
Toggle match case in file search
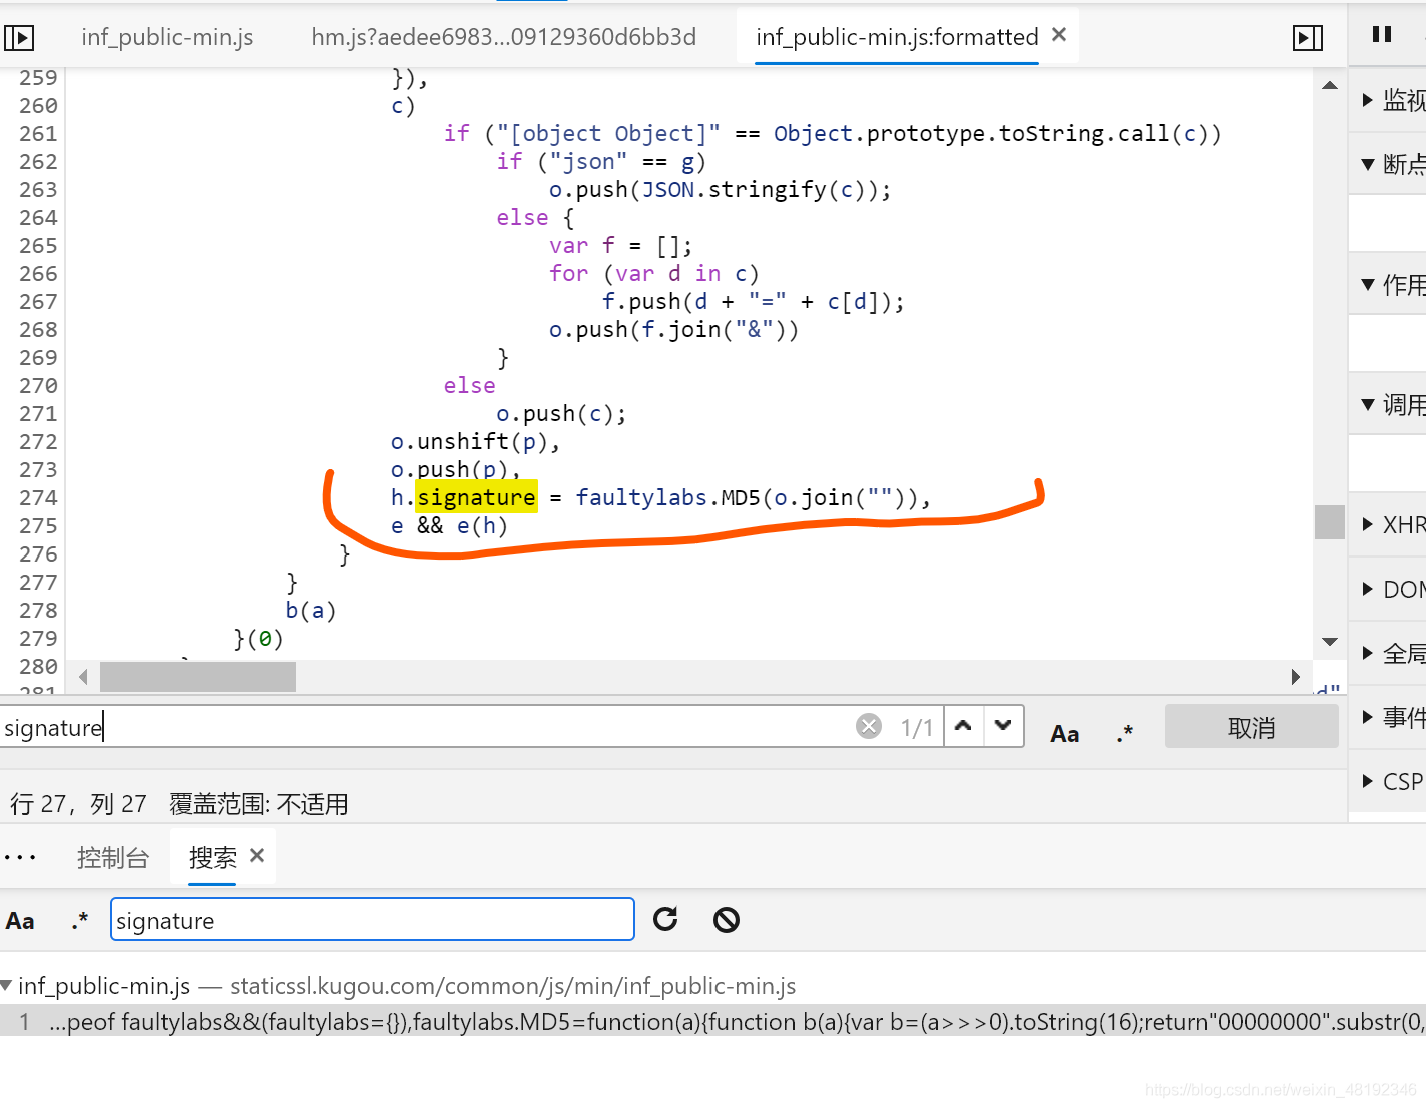click(1065, 734)
